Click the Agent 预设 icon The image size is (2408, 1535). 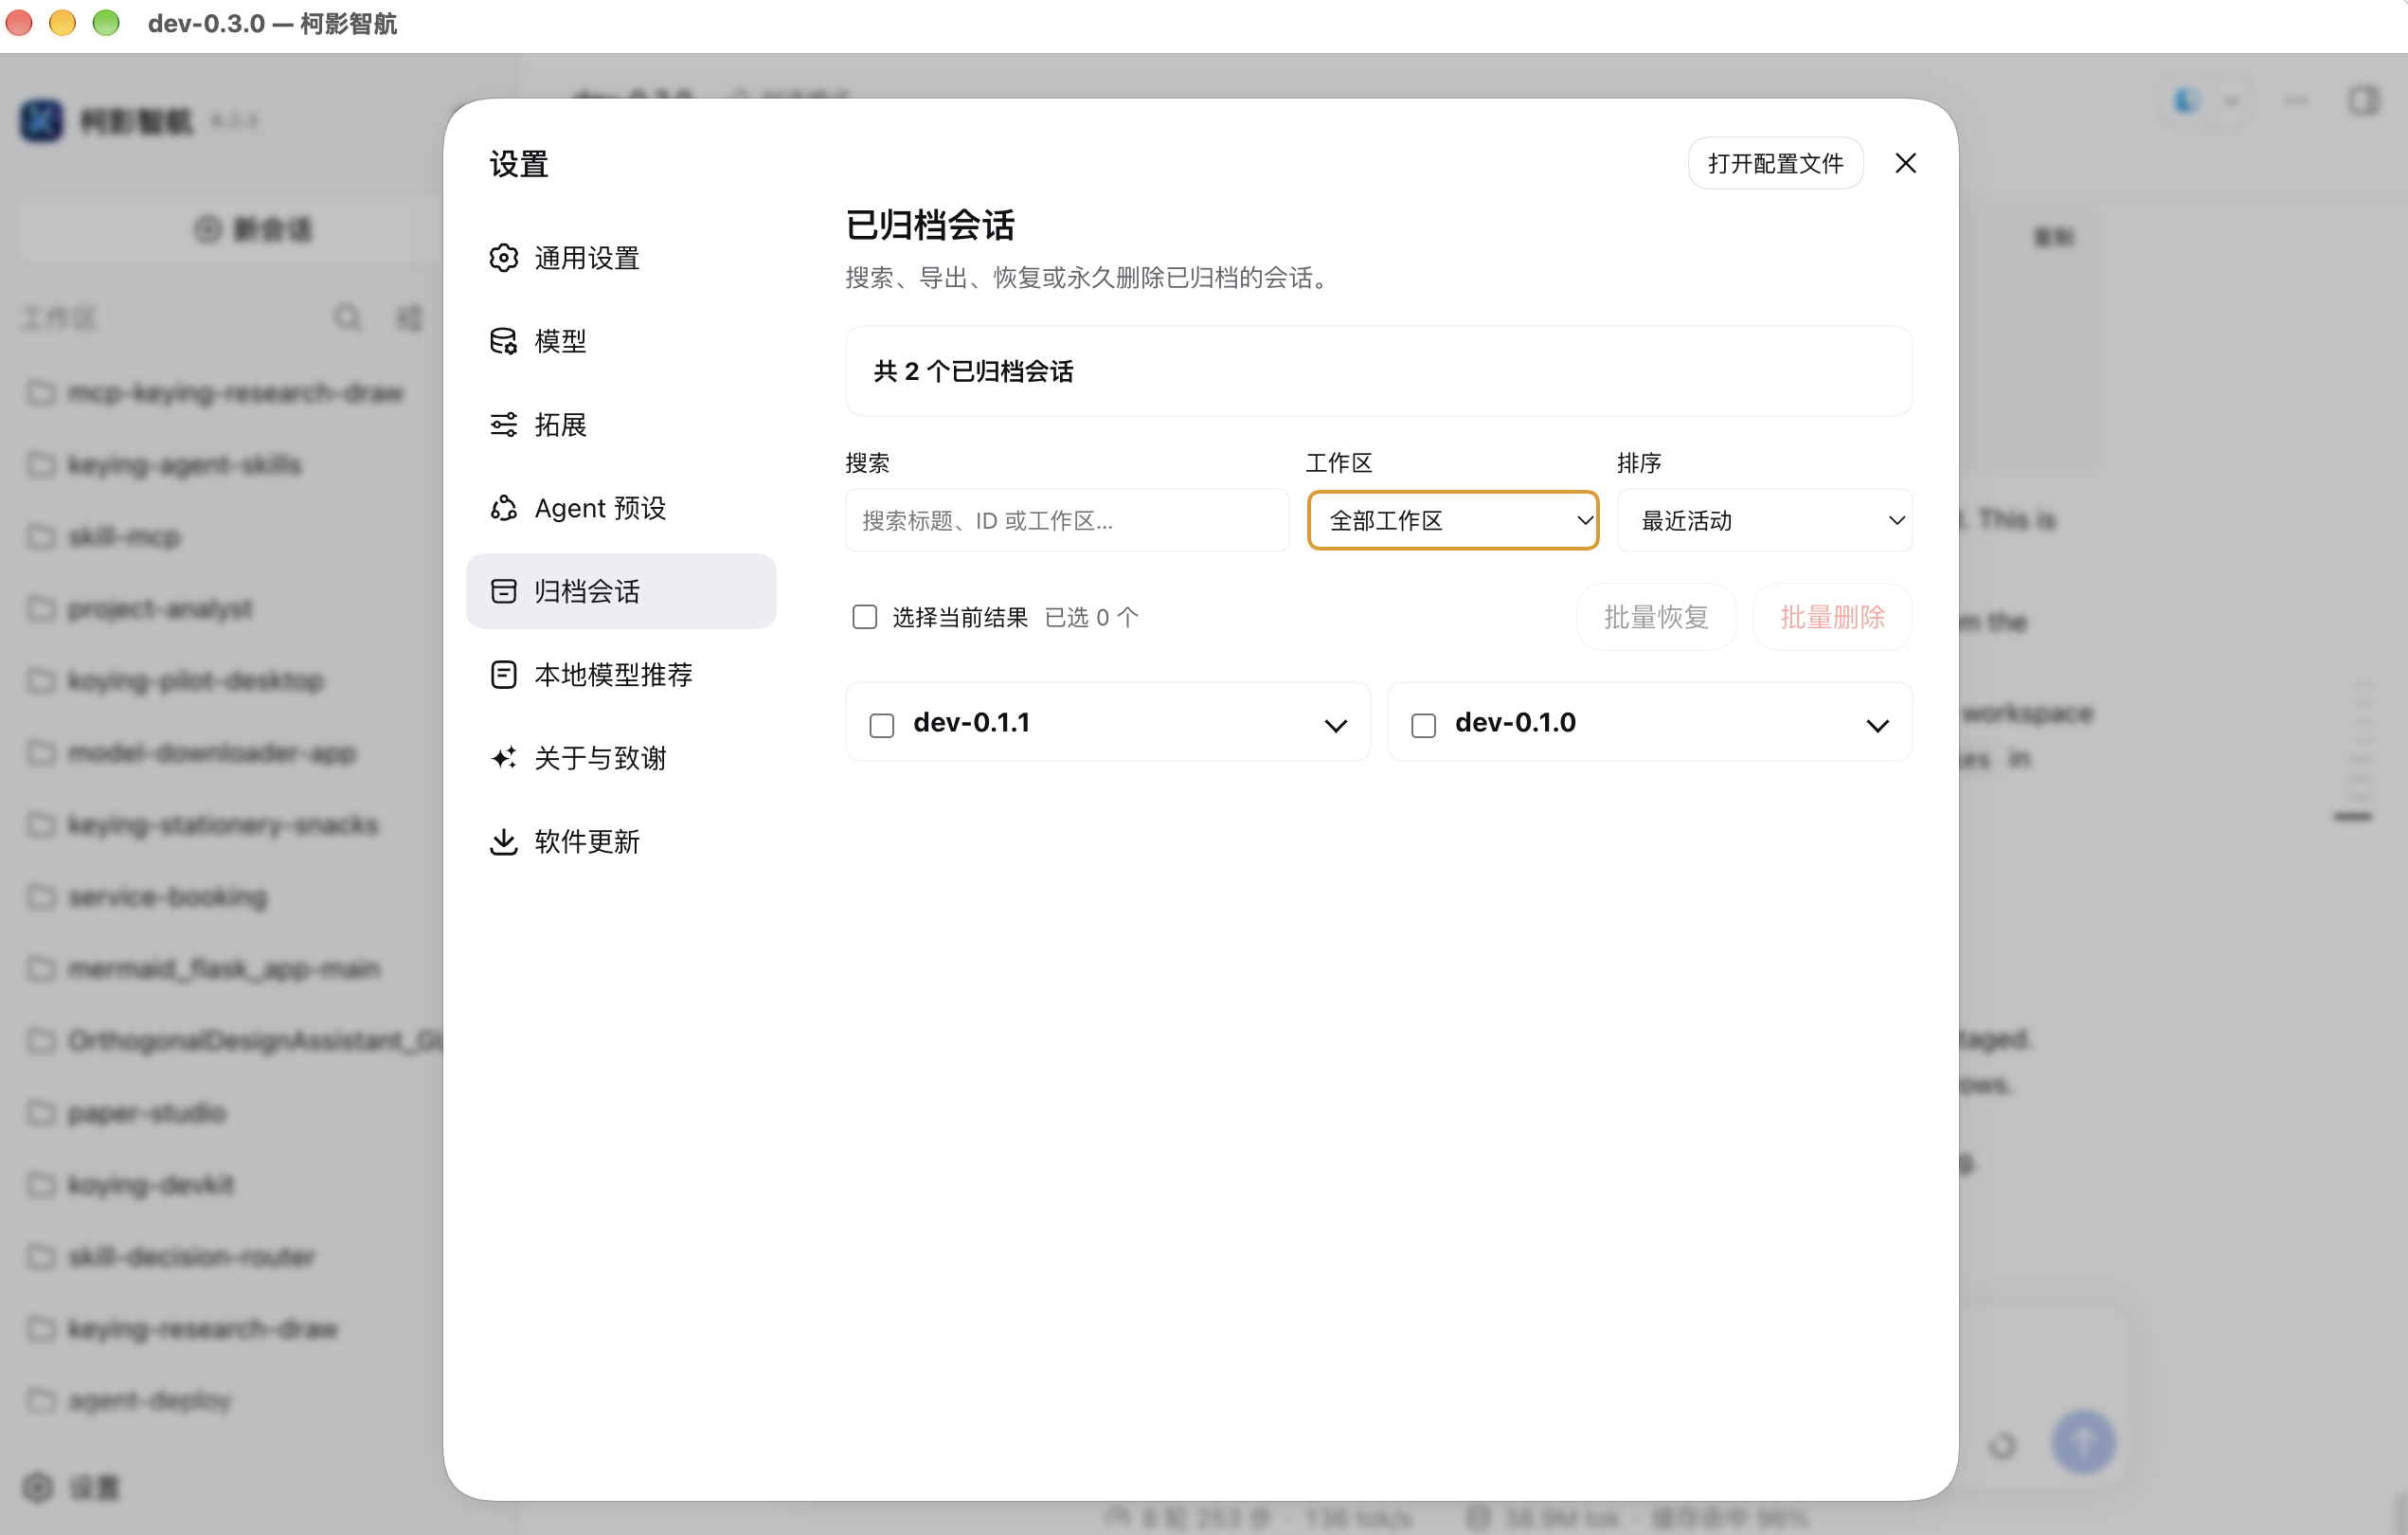[x=503, y=508]
